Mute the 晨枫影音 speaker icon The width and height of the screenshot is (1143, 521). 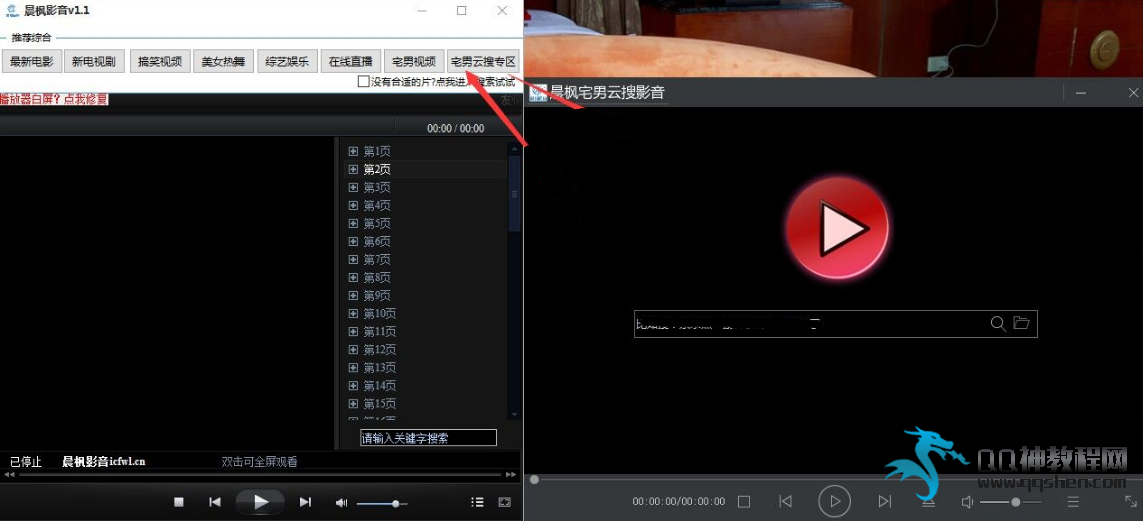(341, 503)
